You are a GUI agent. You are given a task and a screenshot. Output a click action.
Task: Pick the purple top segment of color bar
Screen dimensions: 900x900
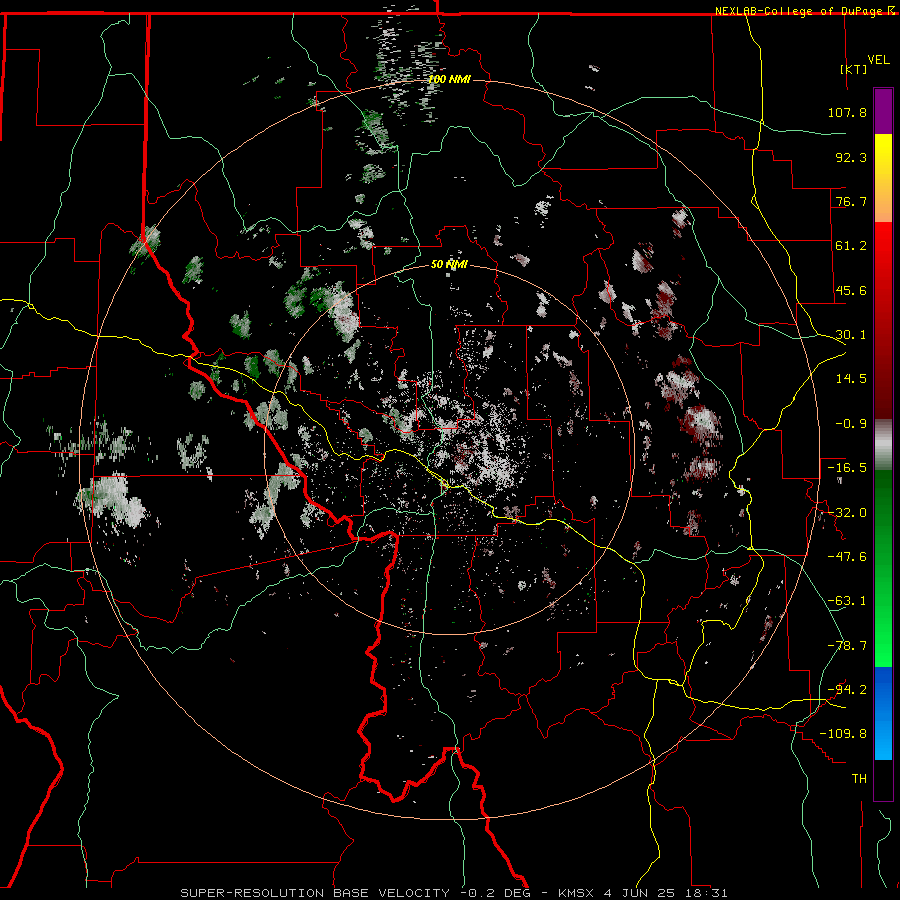[883, 111]
